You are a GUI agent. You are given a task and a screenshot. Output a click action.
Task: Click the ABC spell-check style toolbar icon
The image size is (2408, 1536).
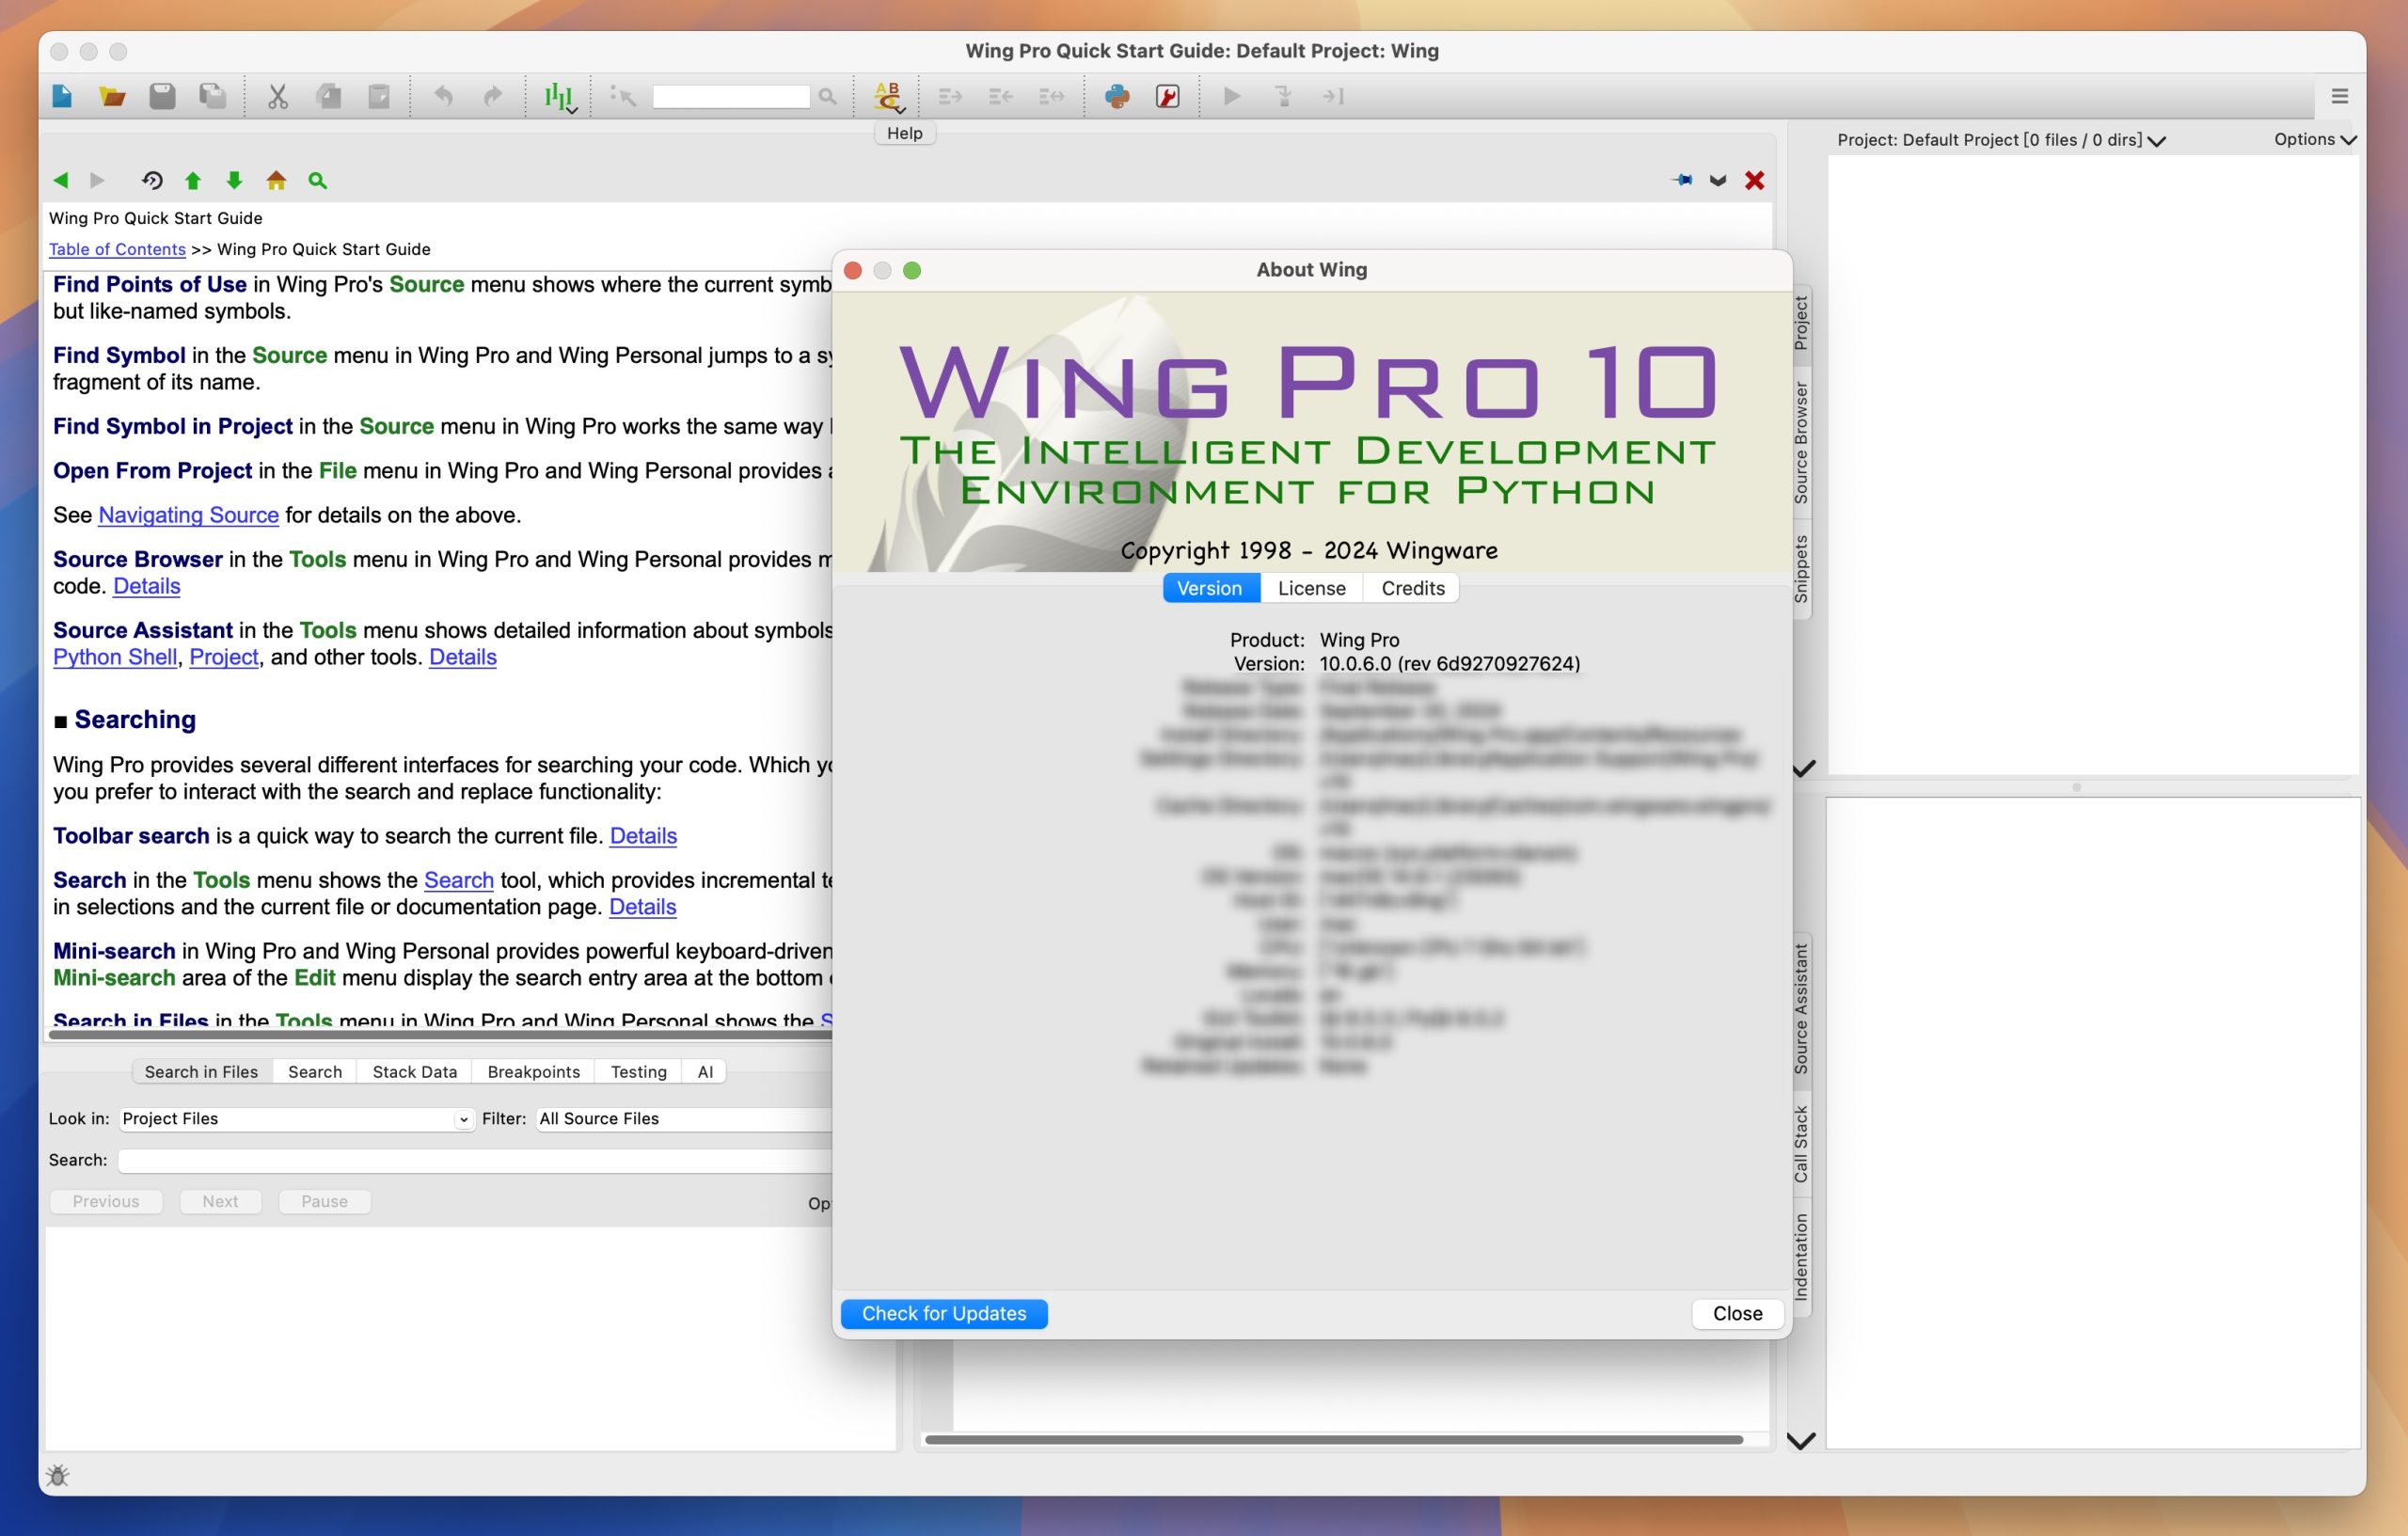click(888, 96)
